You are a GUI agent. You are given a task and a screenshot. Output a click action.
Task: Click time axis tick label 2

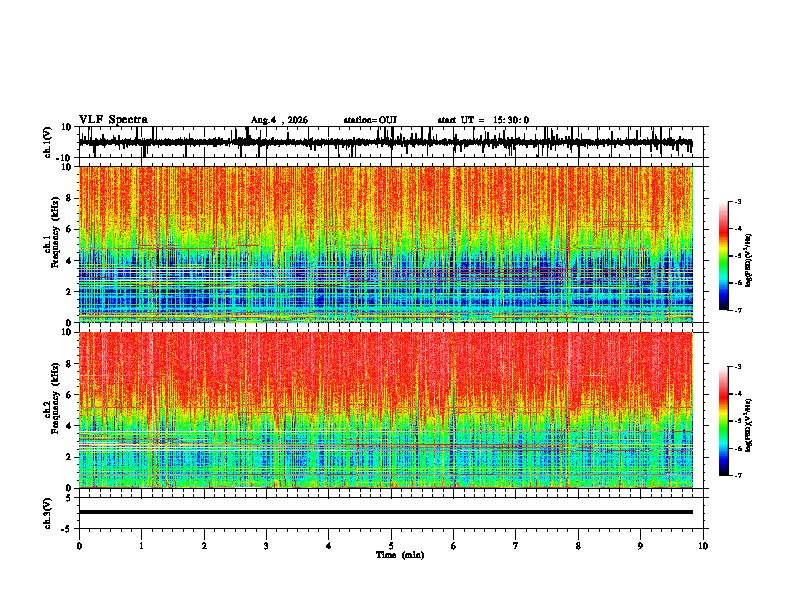click(204, 546)
